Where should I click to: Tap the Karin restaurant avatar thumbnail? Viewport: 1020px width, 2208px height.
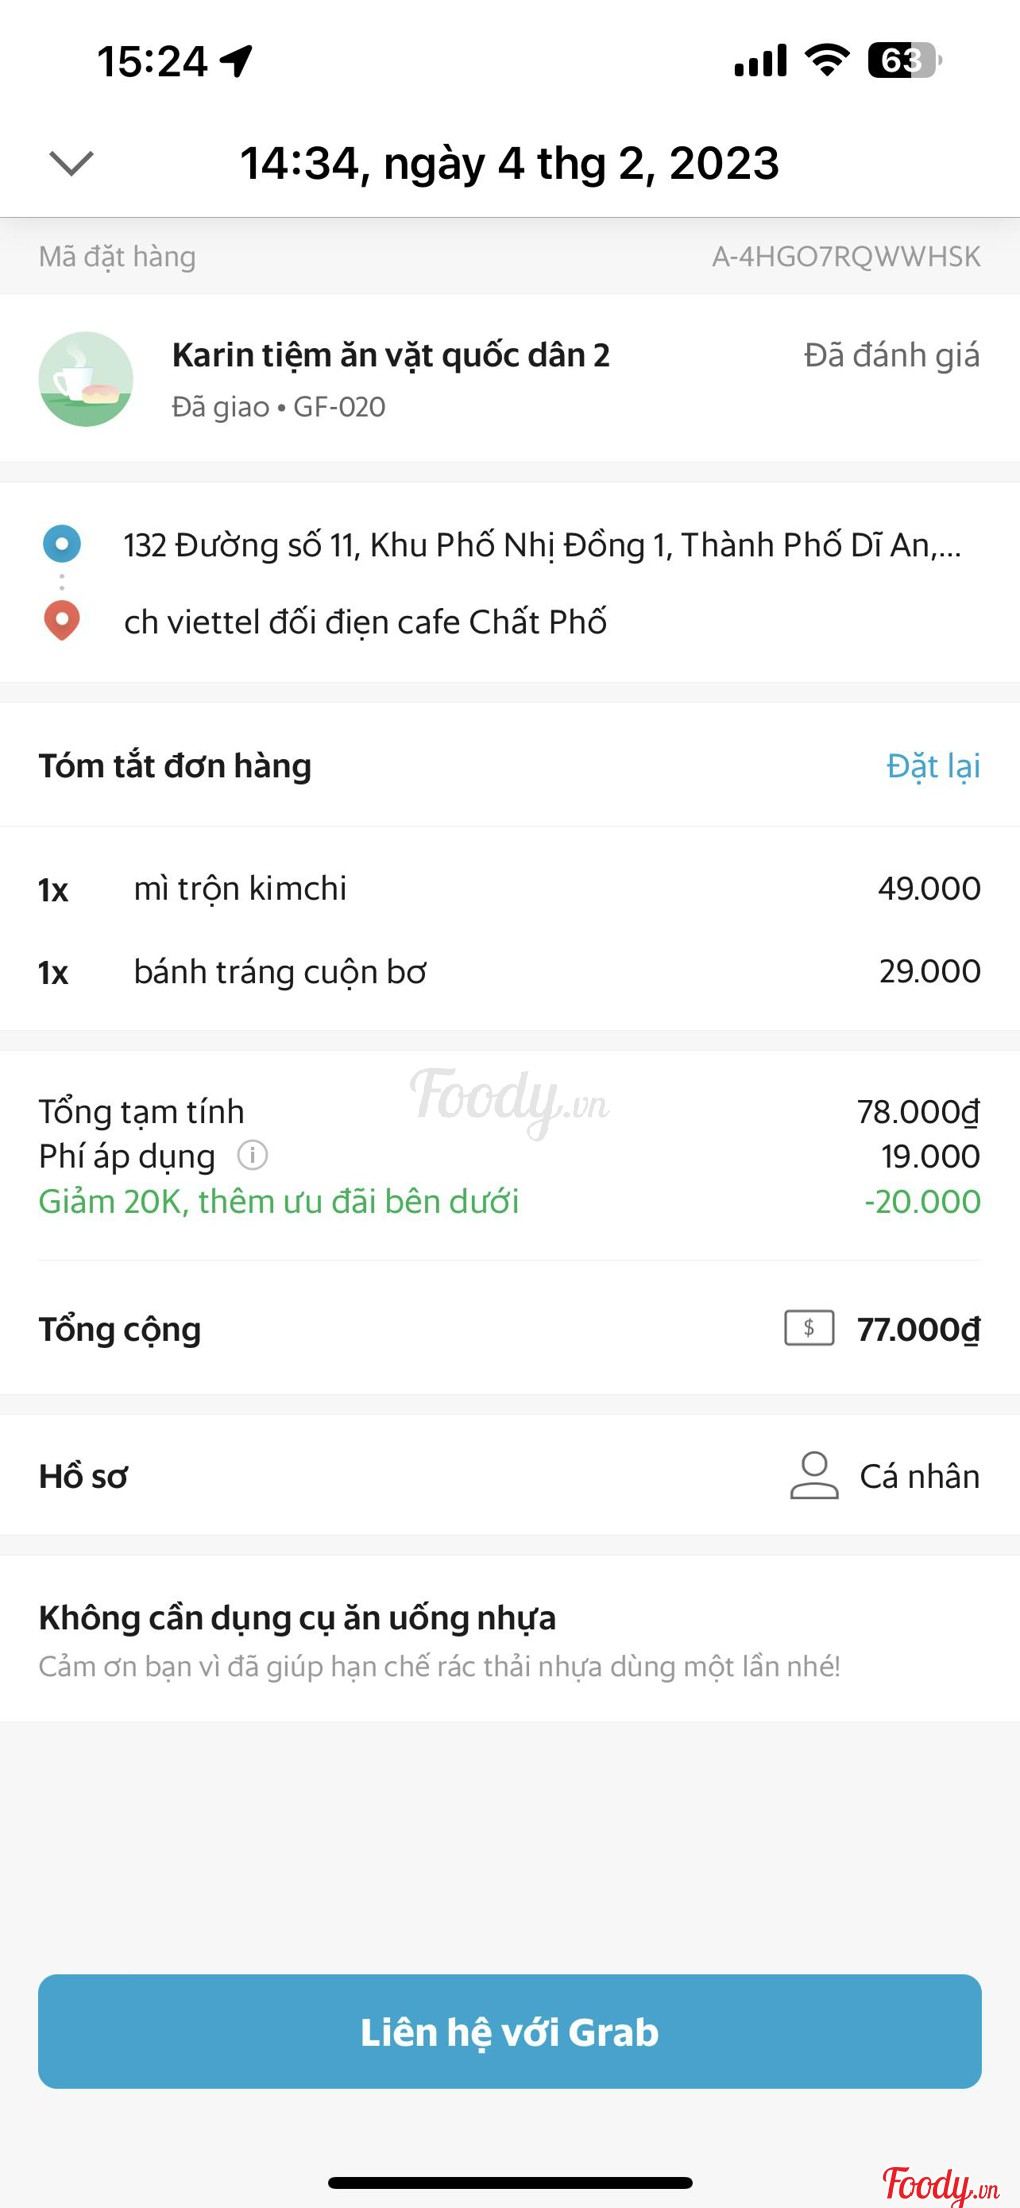tap(86, 379)
